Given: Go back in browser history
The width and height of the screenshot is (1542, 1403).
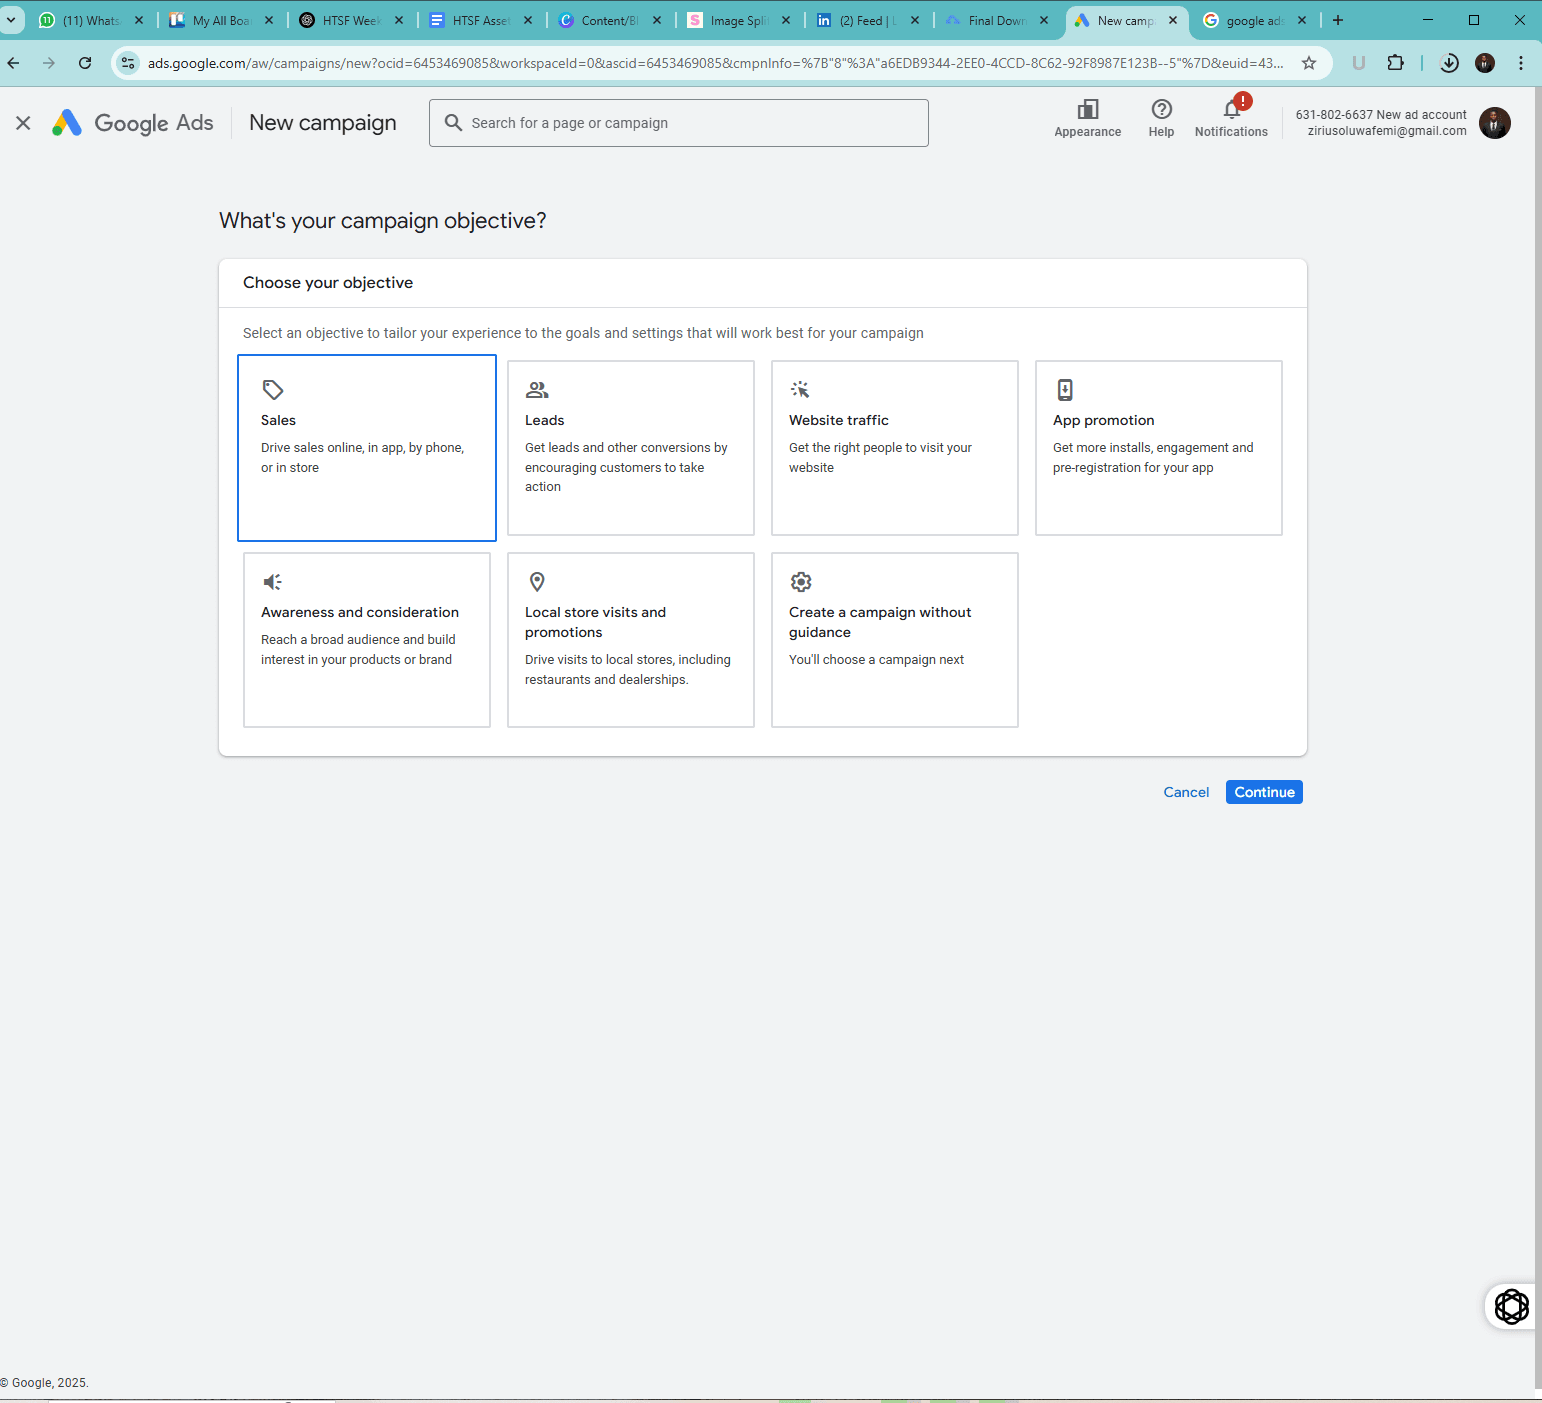Looking at the screenshot, I should coord(13,63).
